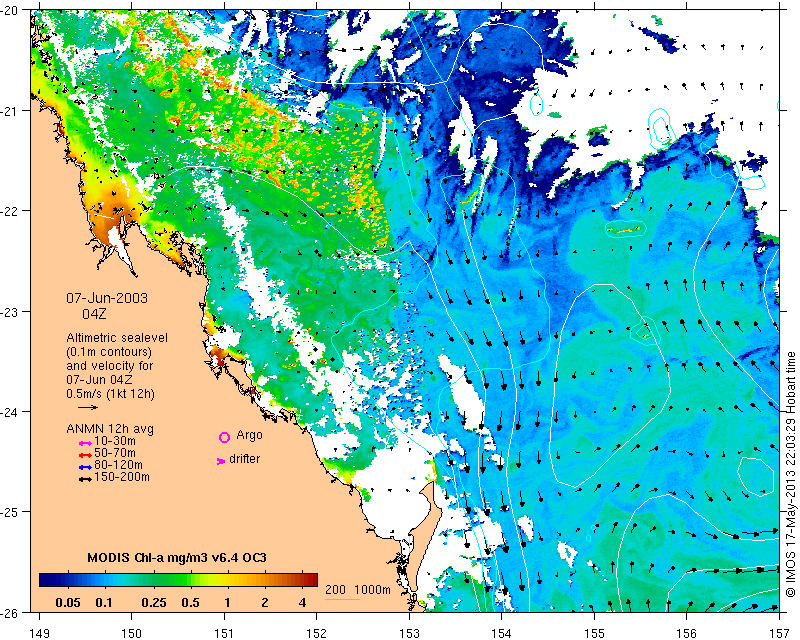Image resolution: width=800 pixels, height=640 pixels.
Task: Click the longitude label '157'
Action: [780, 633]
